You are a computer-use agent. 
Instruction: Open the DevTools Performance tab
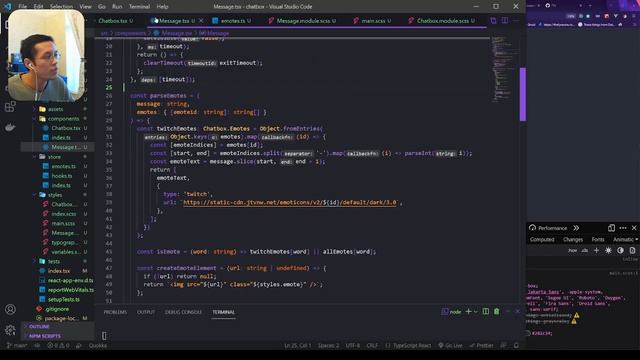pyautogui.click(x=548, y=228)
